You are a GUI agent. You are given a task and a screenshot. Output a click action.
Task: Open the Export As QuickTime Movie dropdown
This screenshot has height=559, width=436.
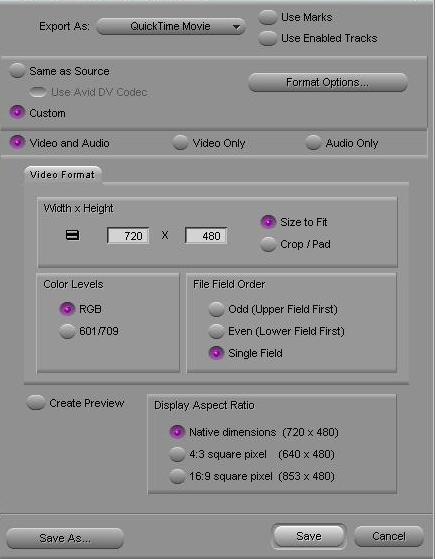[171, 26]
